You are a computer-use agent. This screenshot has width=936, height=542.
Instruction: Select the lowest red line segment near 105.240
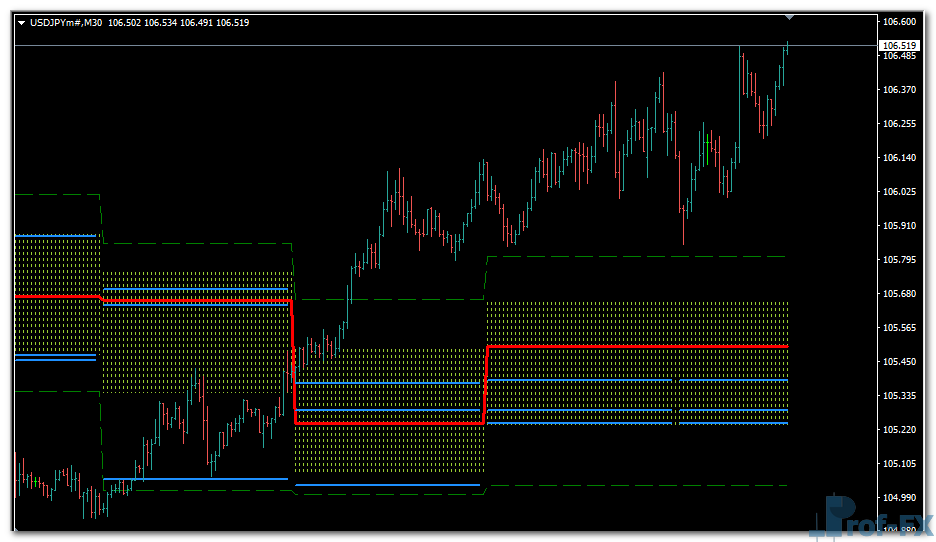tap(390, 423)
